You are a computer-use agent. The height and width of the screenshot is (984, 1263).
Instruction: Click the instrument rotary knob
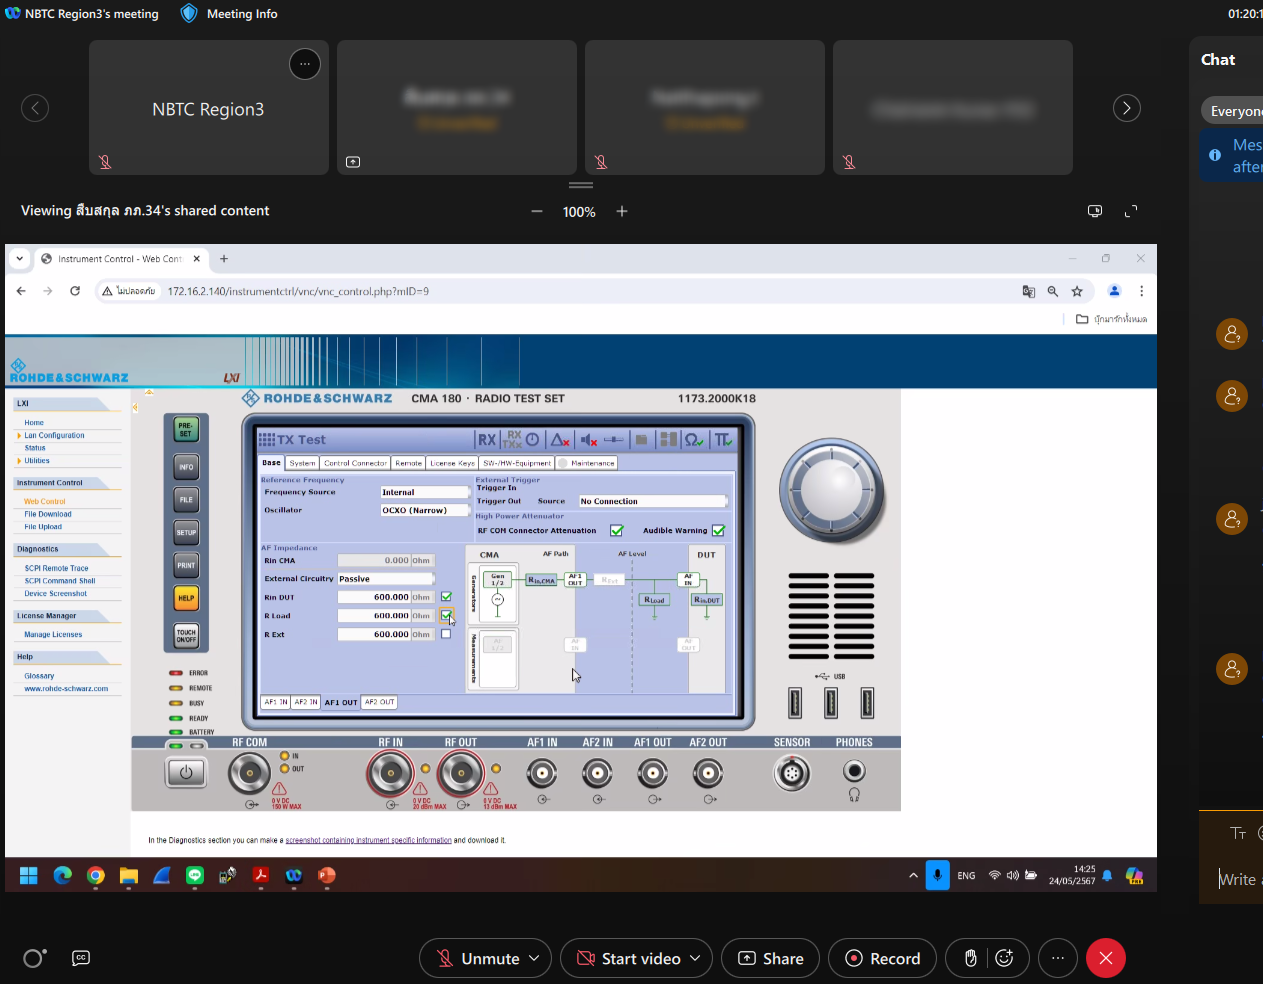tap(832, 491)
